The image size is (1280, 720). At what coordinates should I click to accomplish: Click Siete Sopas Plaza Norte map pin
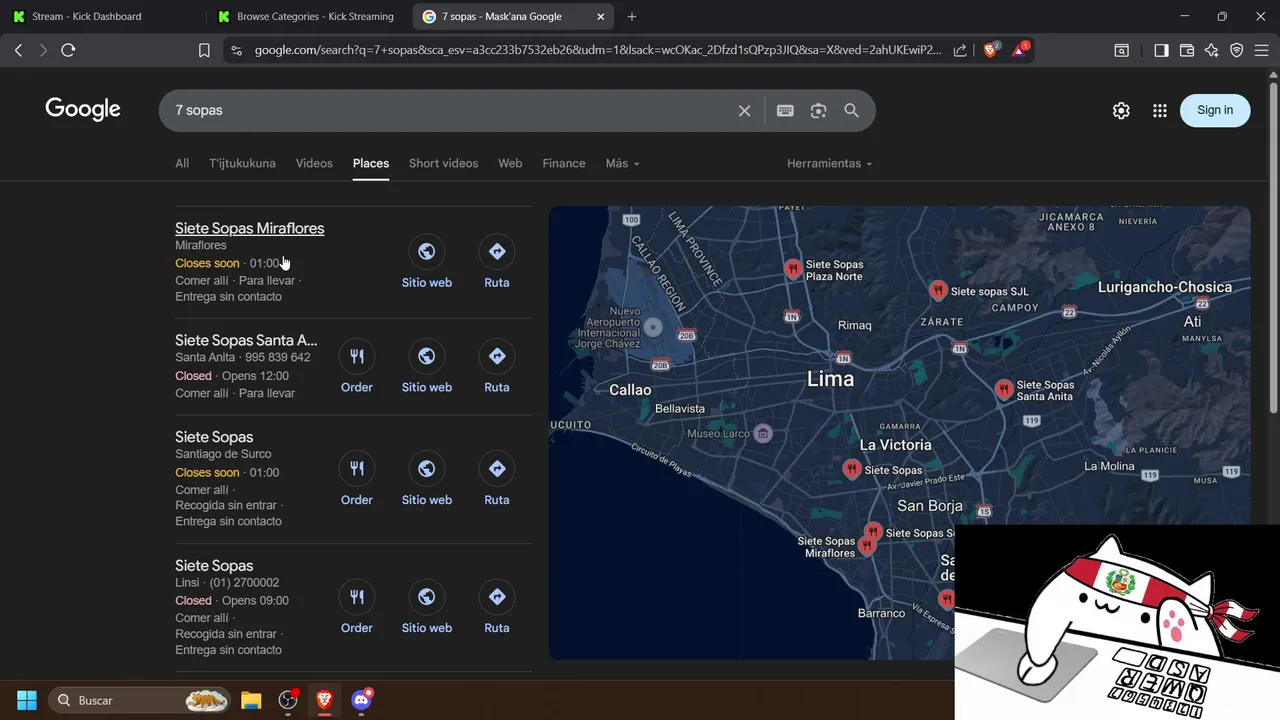(793, 269)
